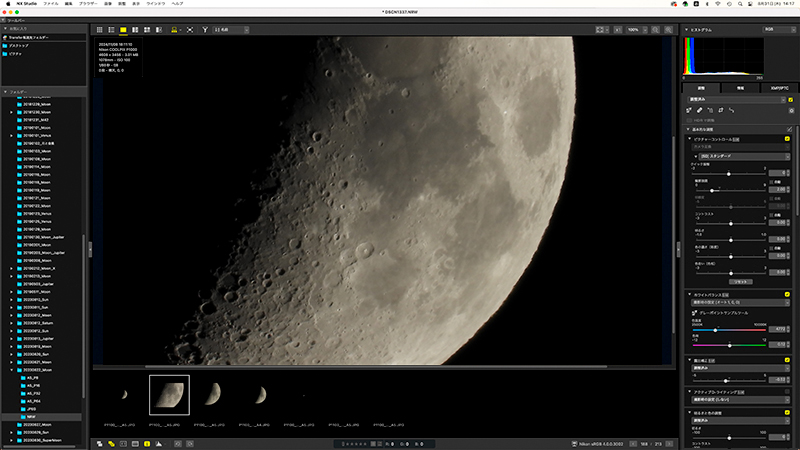Toggle the Exposure Compensation yellow checkbox
Image resolution: width=800 pixels, height=450 pixels.
point(787,360)
